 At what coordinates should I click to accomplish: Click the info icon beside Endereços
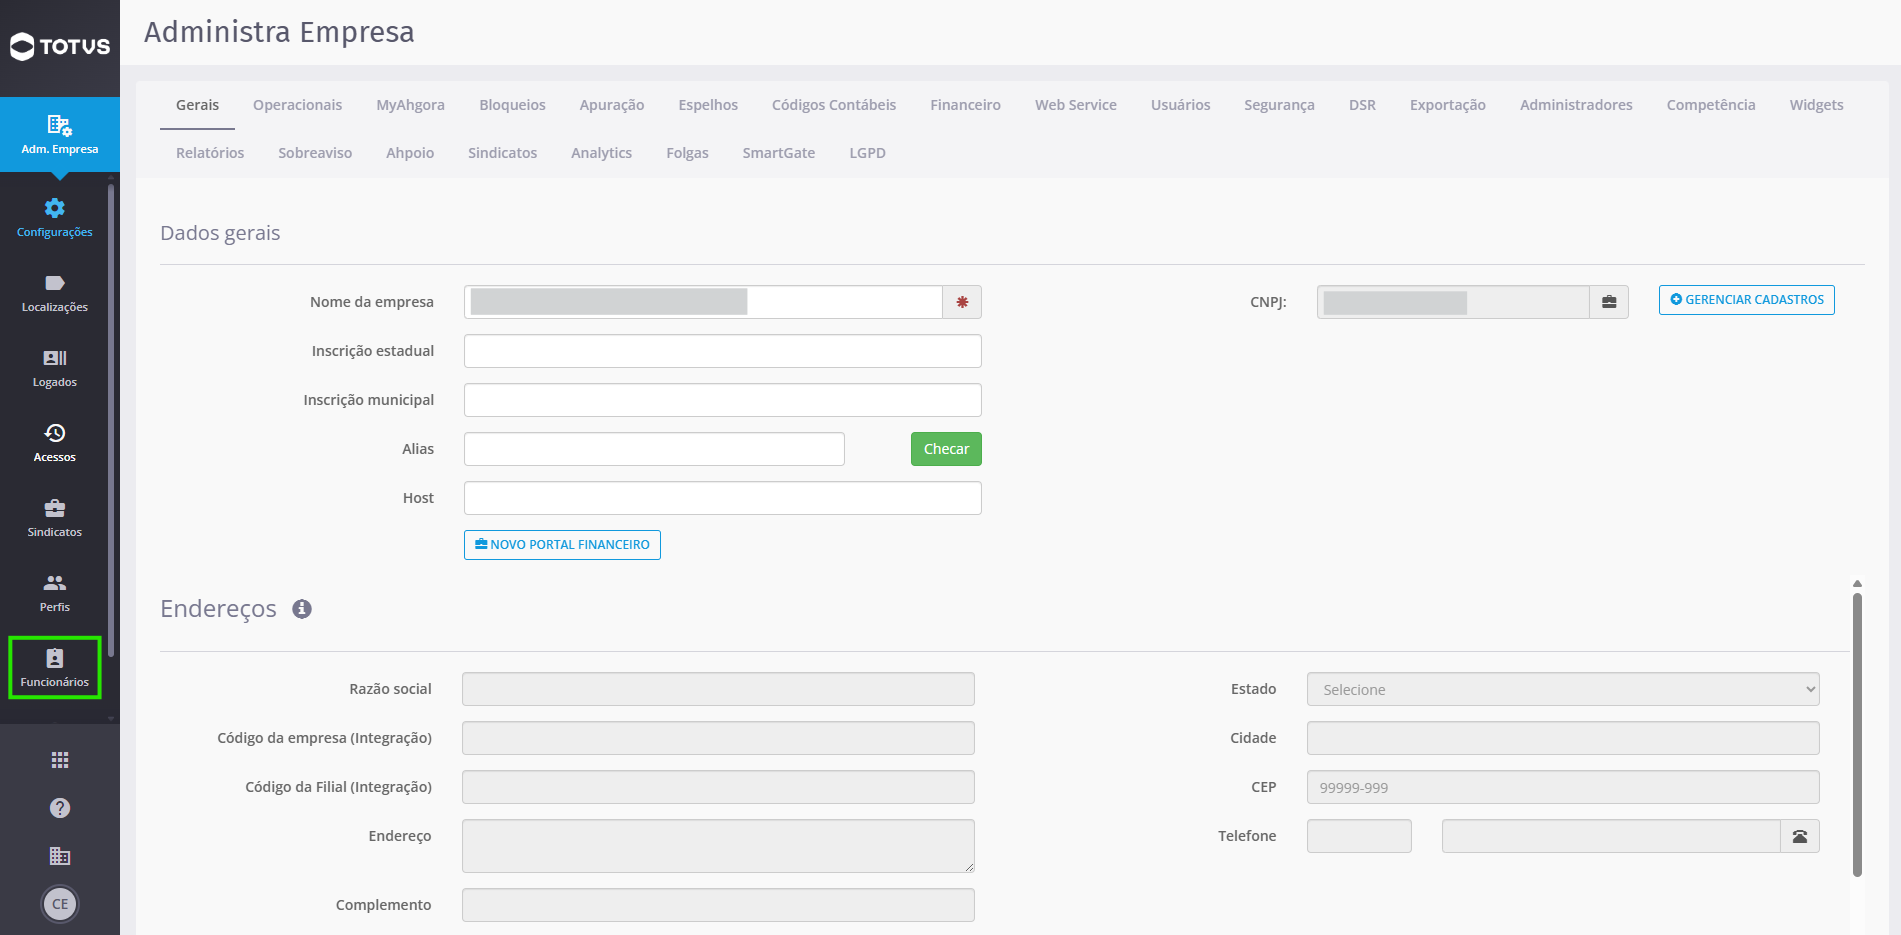click(302, 609)
